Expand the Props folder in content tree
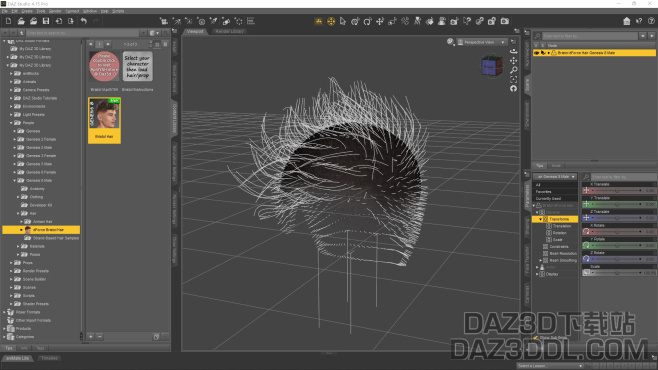This screenshot has height=370, width=658. (x=11, y=263)
